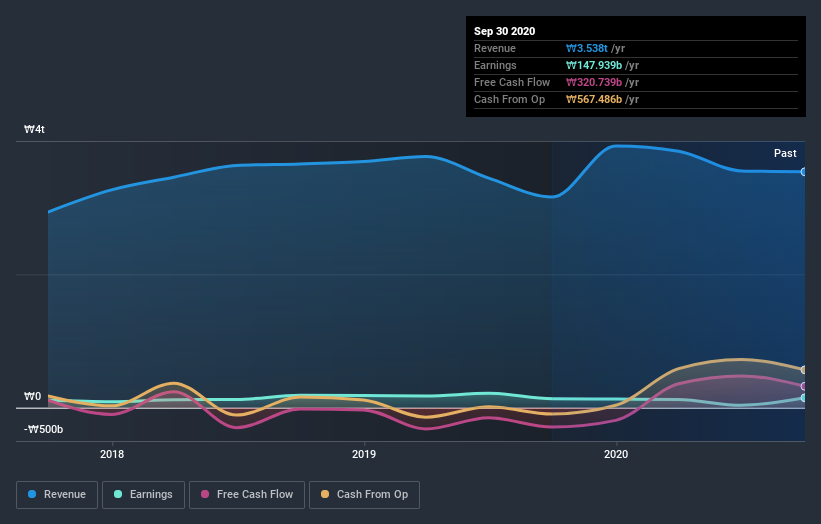
Task: Click the ₩3.538t revenue value
Action: [x=587, y=48]
